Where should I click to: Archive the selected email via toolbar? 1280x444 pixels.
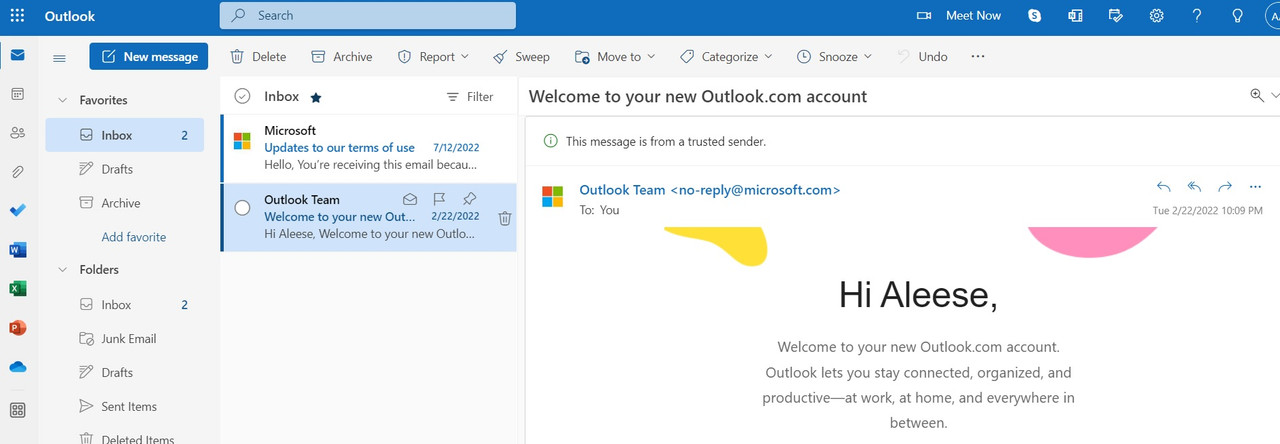pyautogui.click(x=341, y=57)
